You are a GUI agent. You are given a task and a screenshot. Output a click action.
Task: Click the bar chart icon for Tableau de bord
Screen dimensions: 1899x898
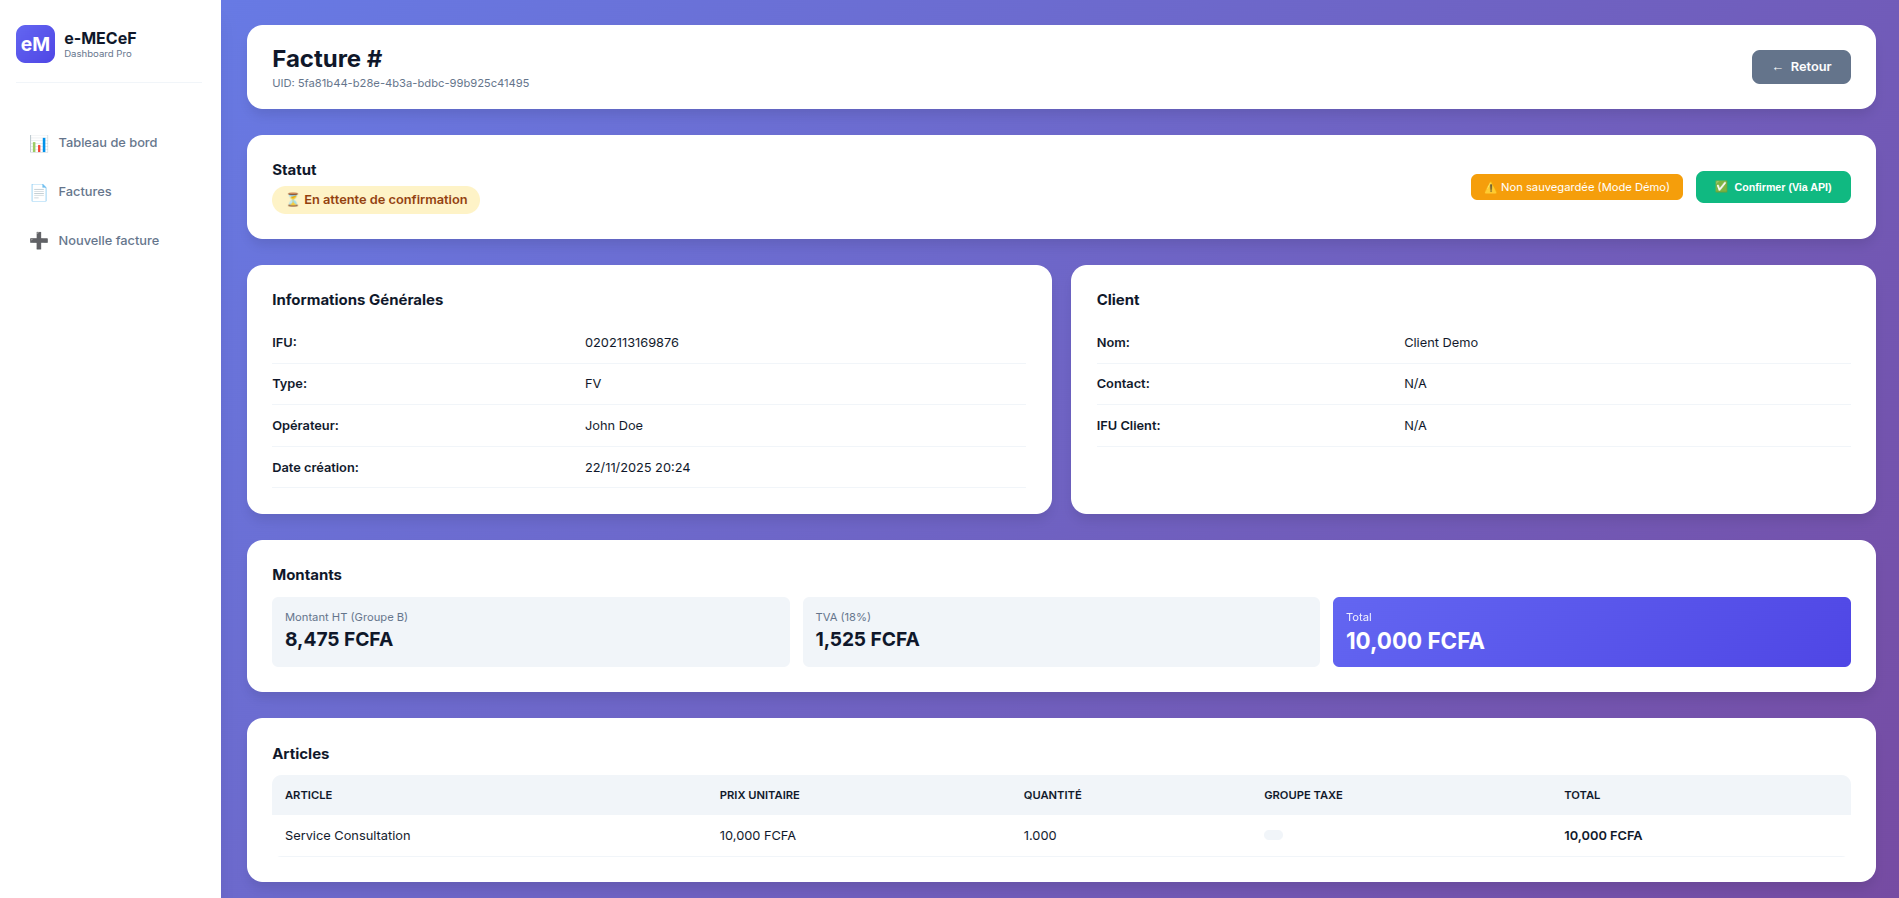coord(39,144)
